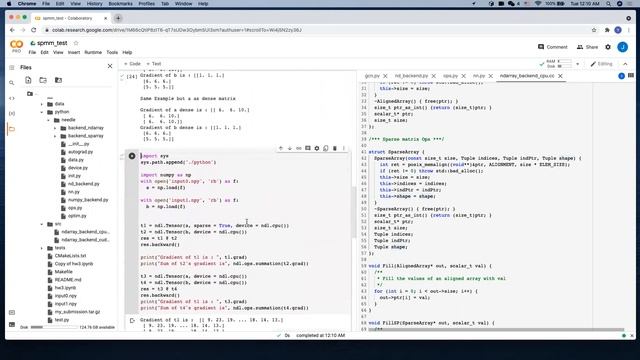Image resolution: width=640 pixels, height=360 pixels.
Task: Copy link to cell icon
Action: click(298, 148)
